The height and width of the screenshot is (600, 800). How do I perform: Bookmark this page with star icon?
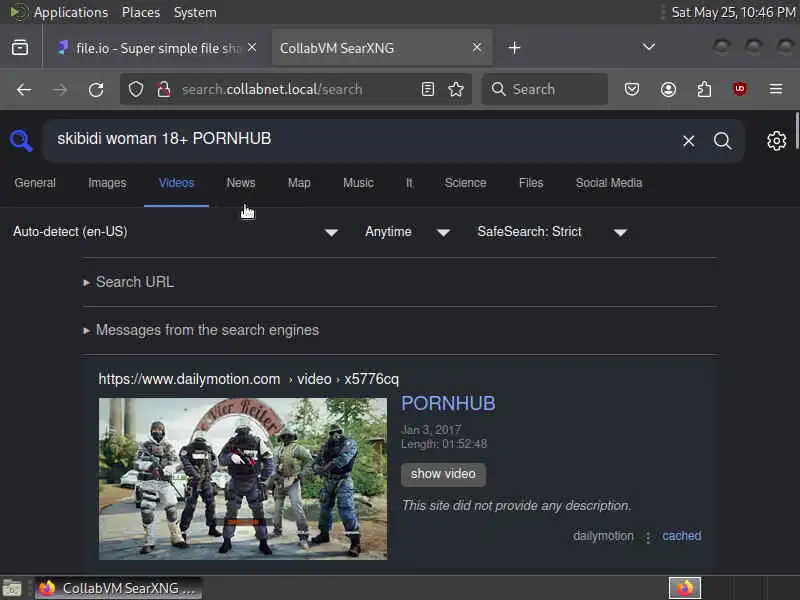click(456, 90)
